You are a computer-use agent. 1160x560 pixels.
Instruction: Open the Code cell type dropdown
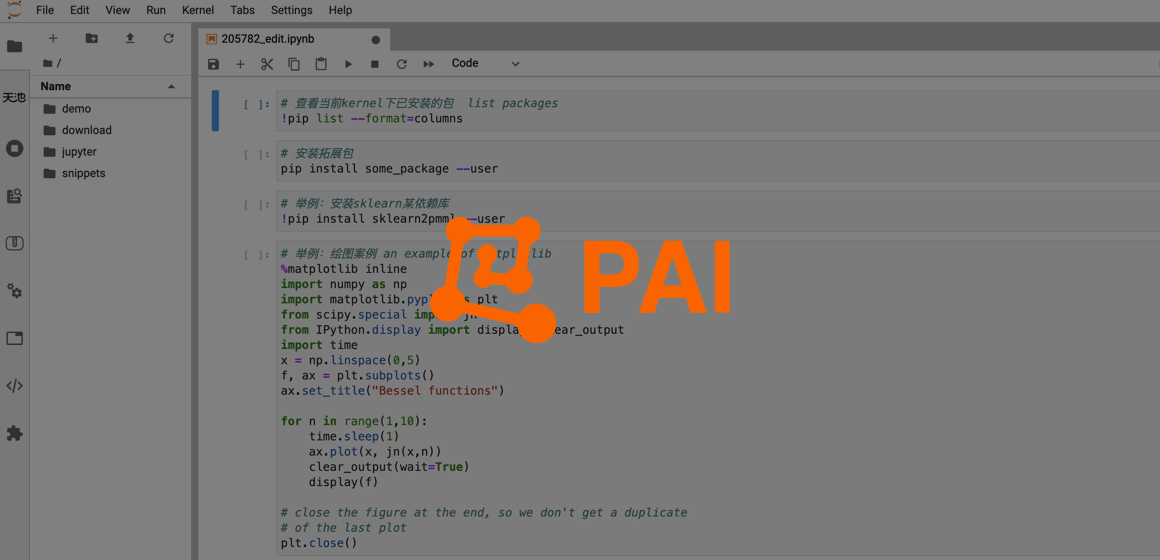coord(486,64)
